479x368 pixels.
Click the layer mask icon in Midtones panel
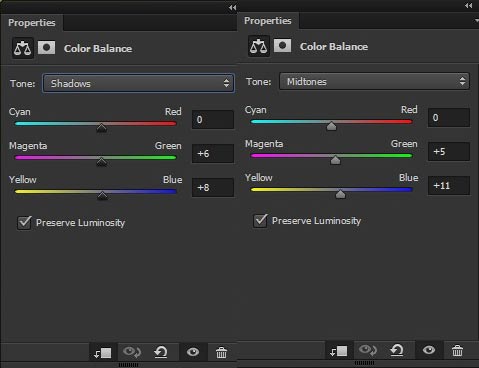coord(282,46)
